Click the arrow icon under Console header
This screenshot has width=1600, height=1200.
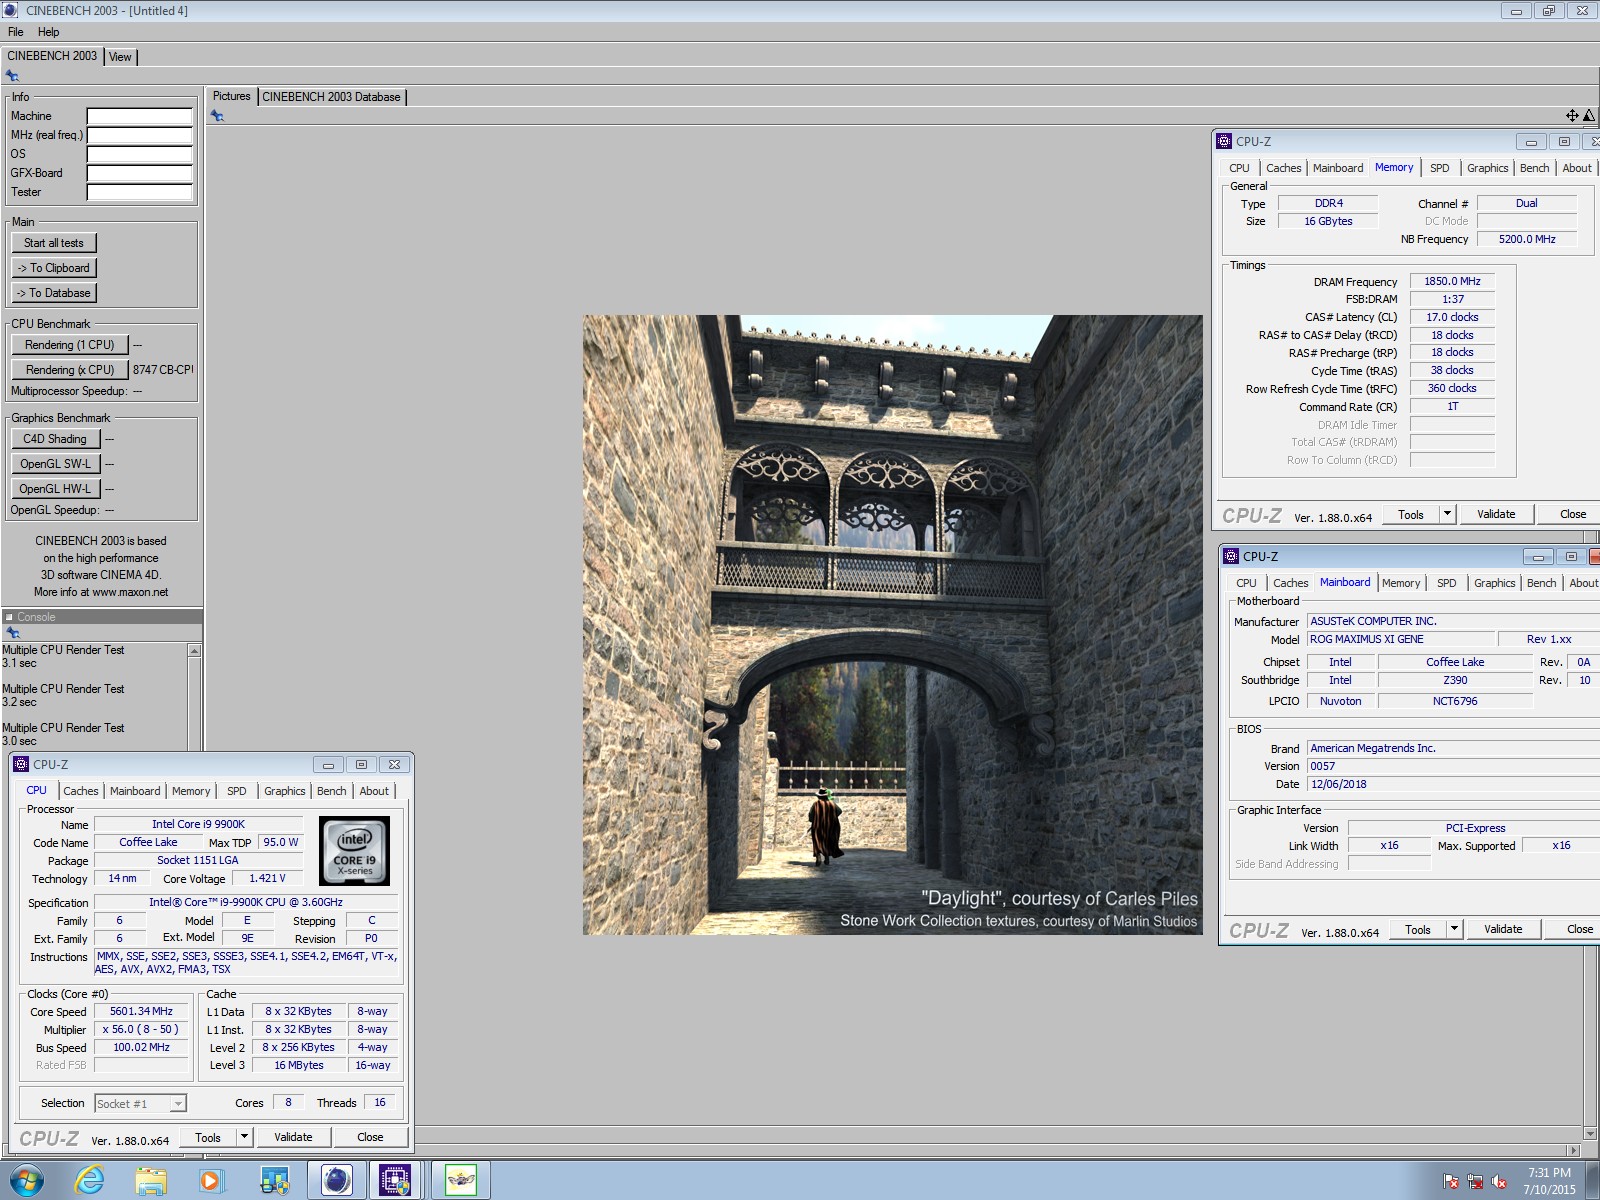click(x=12, y=633)
